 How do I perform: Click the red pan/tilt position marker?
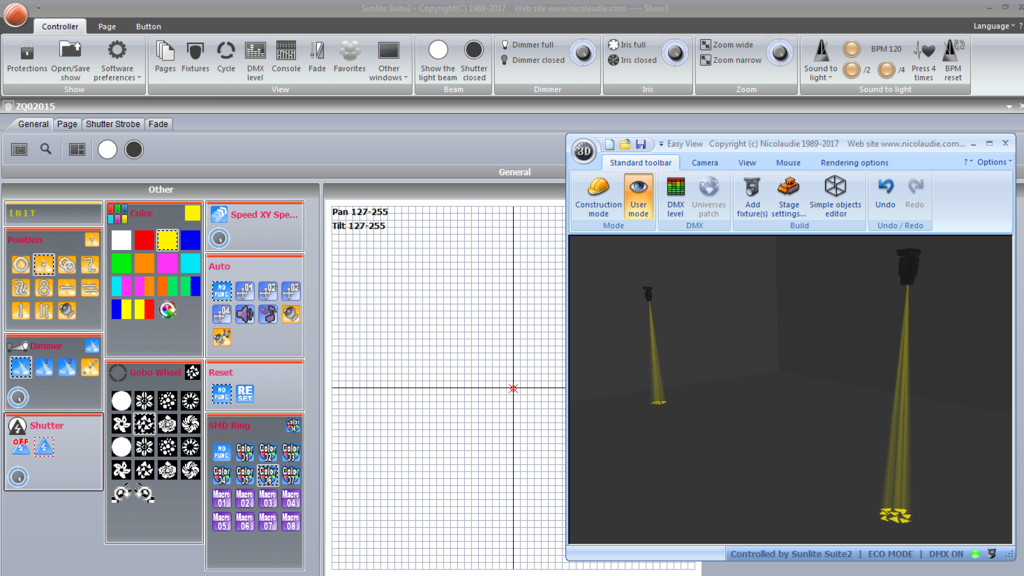tap(513, 389)
